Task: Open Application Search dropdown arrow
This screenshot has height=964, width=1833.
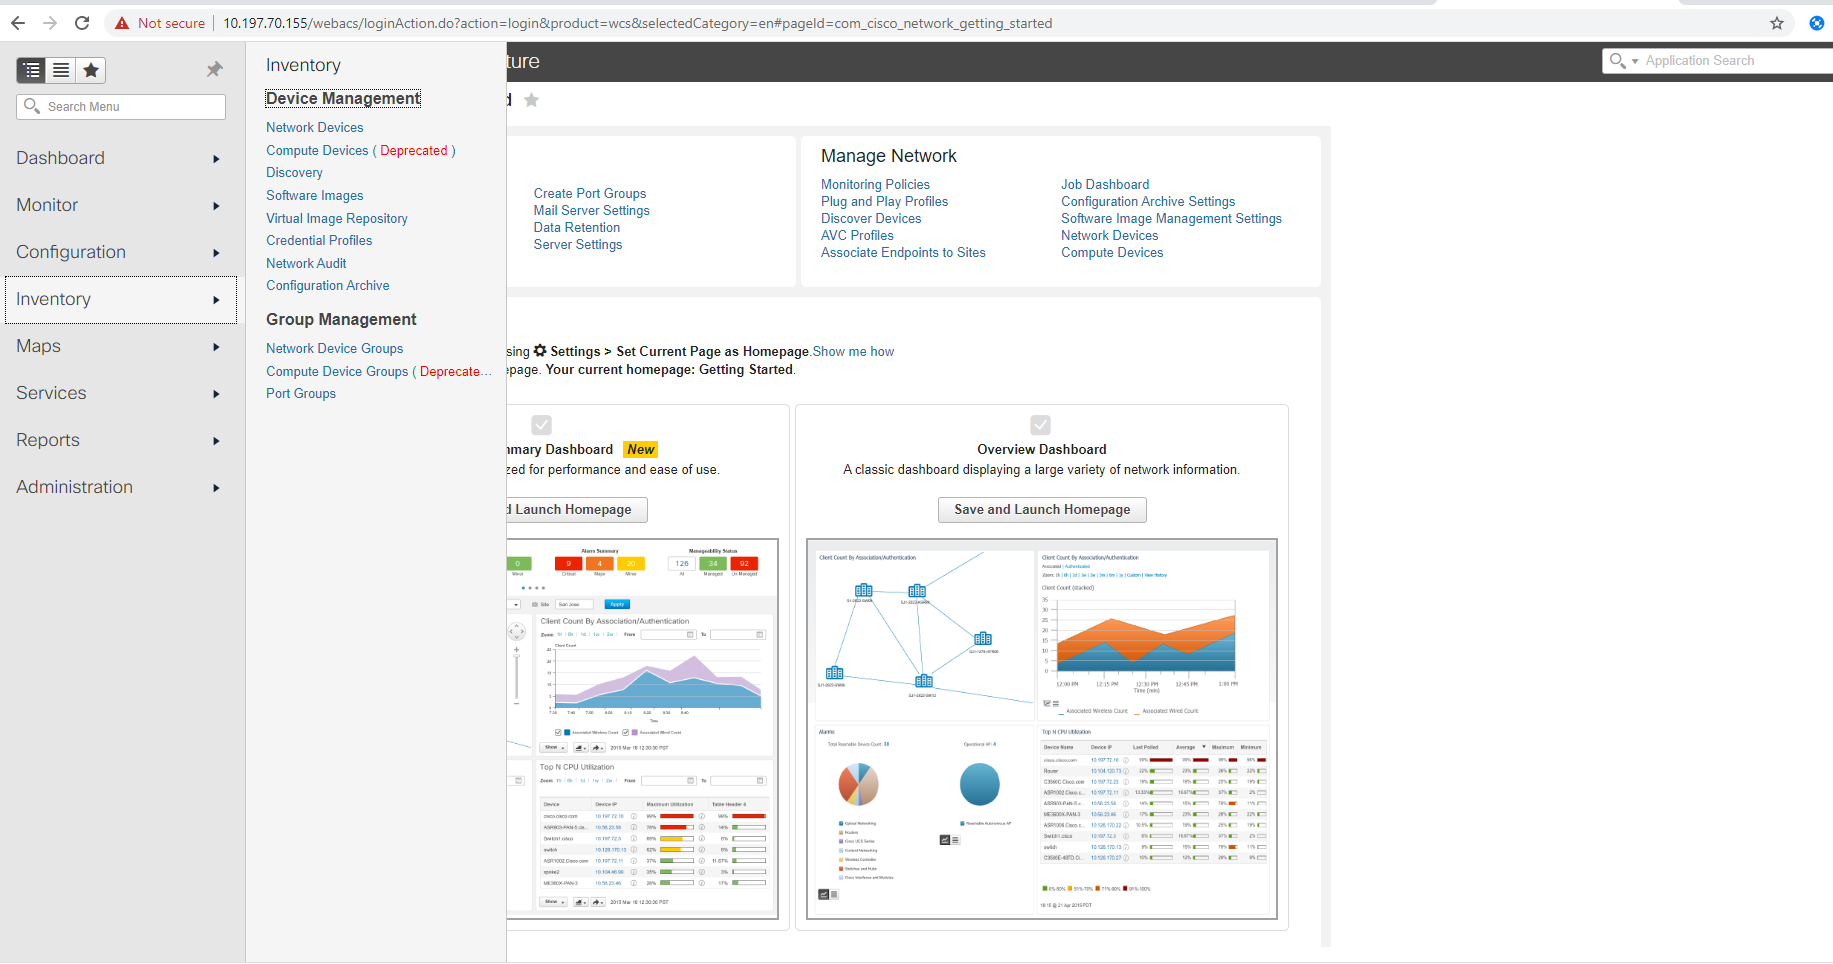Action: click(1635, 61)
